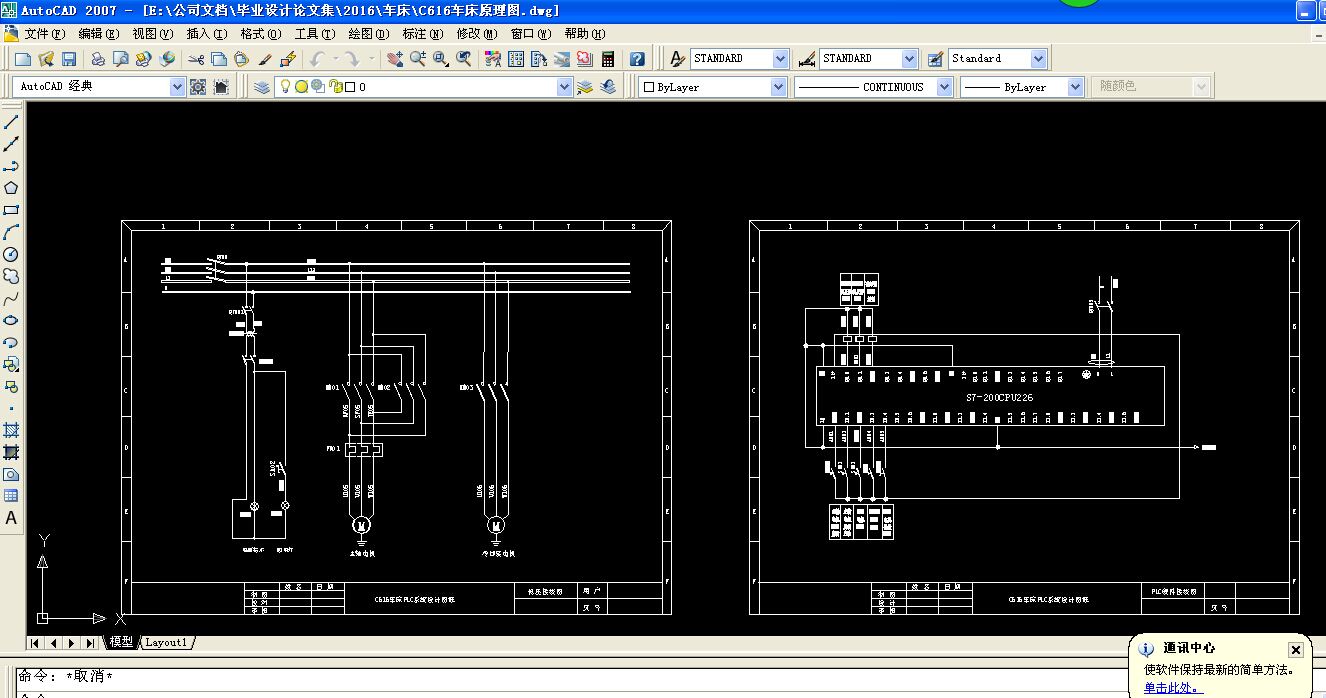Click the Cut scissors icon
Viewport: 1326px width, 698px height.
point(196,60)
